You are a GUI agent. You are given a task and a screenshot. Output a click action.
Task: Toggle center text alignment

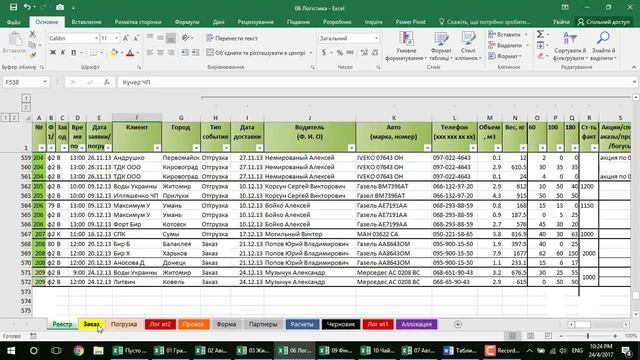click(160, 53)
